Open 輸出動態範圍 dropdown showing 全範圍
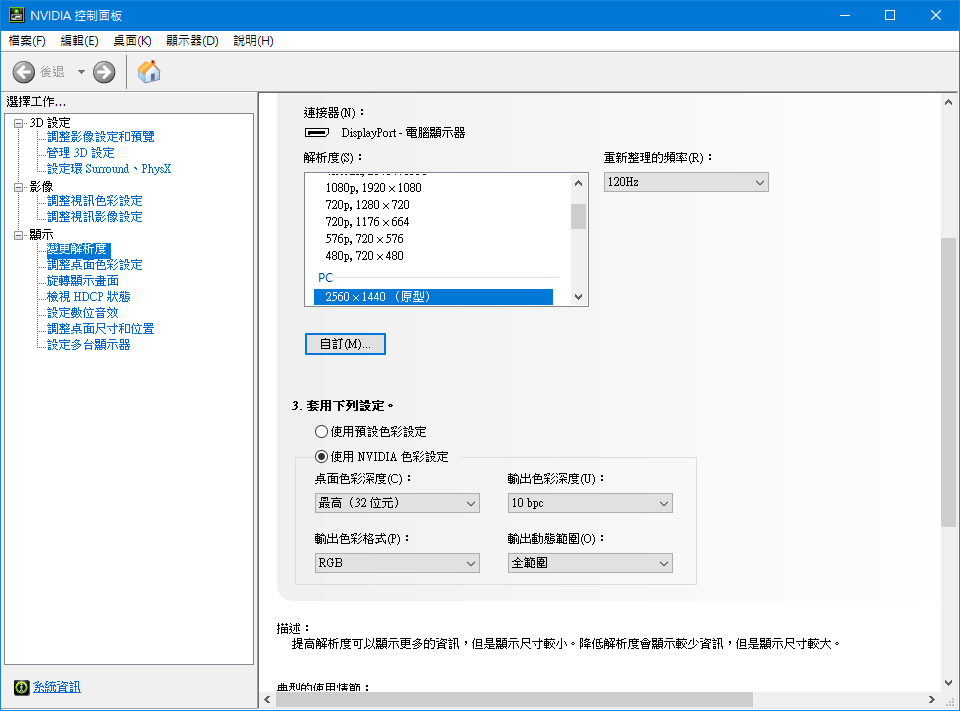Image resolution: width=960 pixels, height=711 pixels. (x=590, y=563)
